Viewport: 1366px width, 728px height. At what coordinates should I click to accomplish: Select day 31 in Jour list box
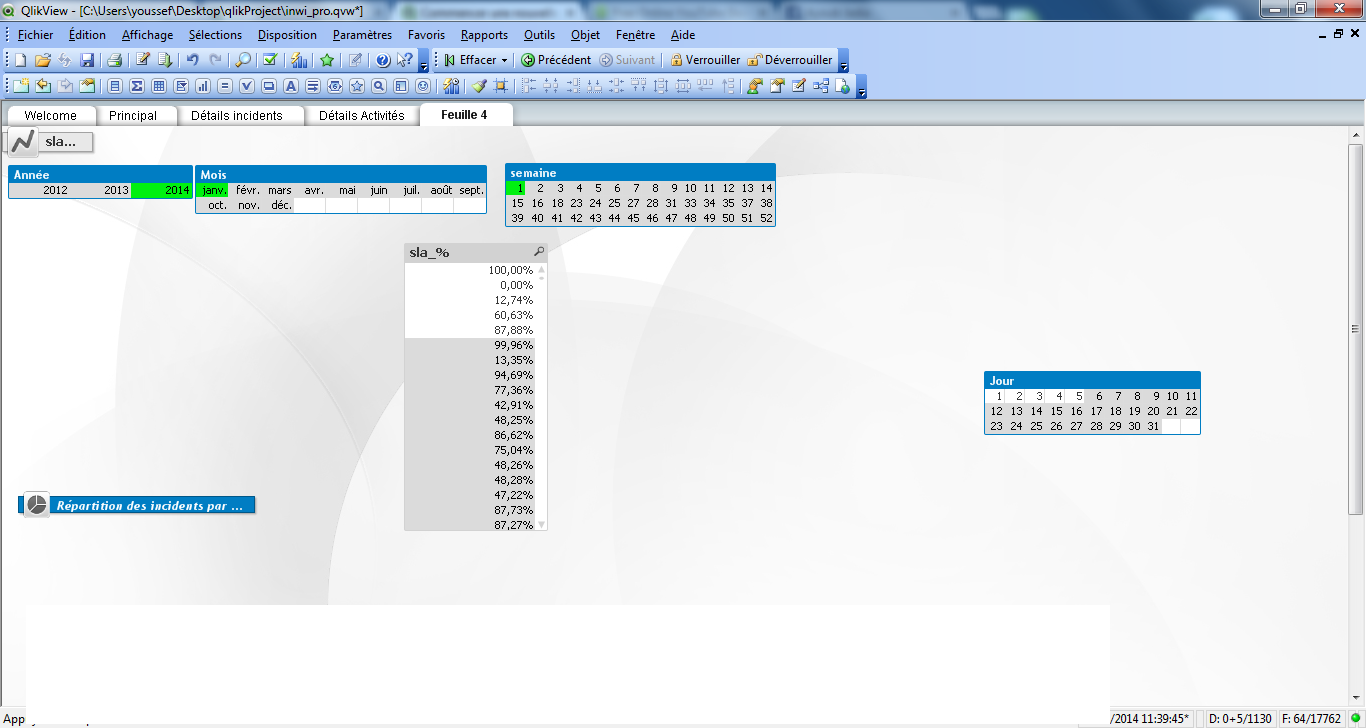point(1153,426)
